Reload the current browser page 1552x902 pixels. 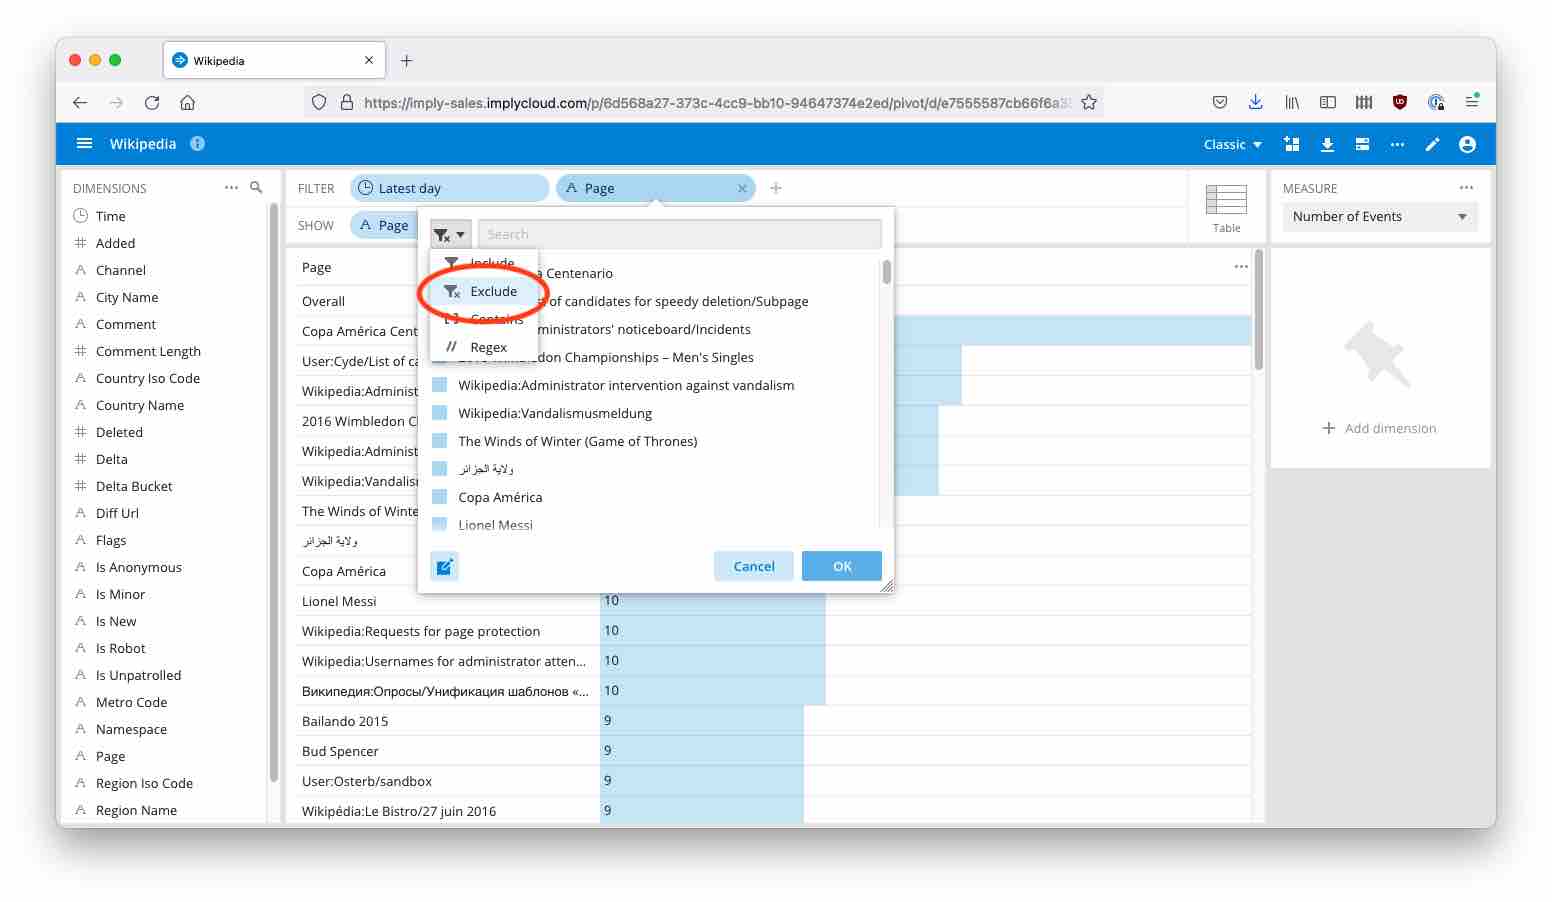152,102
